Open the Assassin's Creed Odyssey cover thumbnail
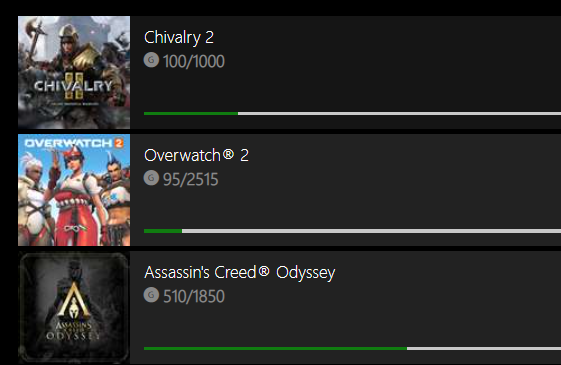Image resolution: width=561 pixels, height=365 pixels. (x=74, y=308)
